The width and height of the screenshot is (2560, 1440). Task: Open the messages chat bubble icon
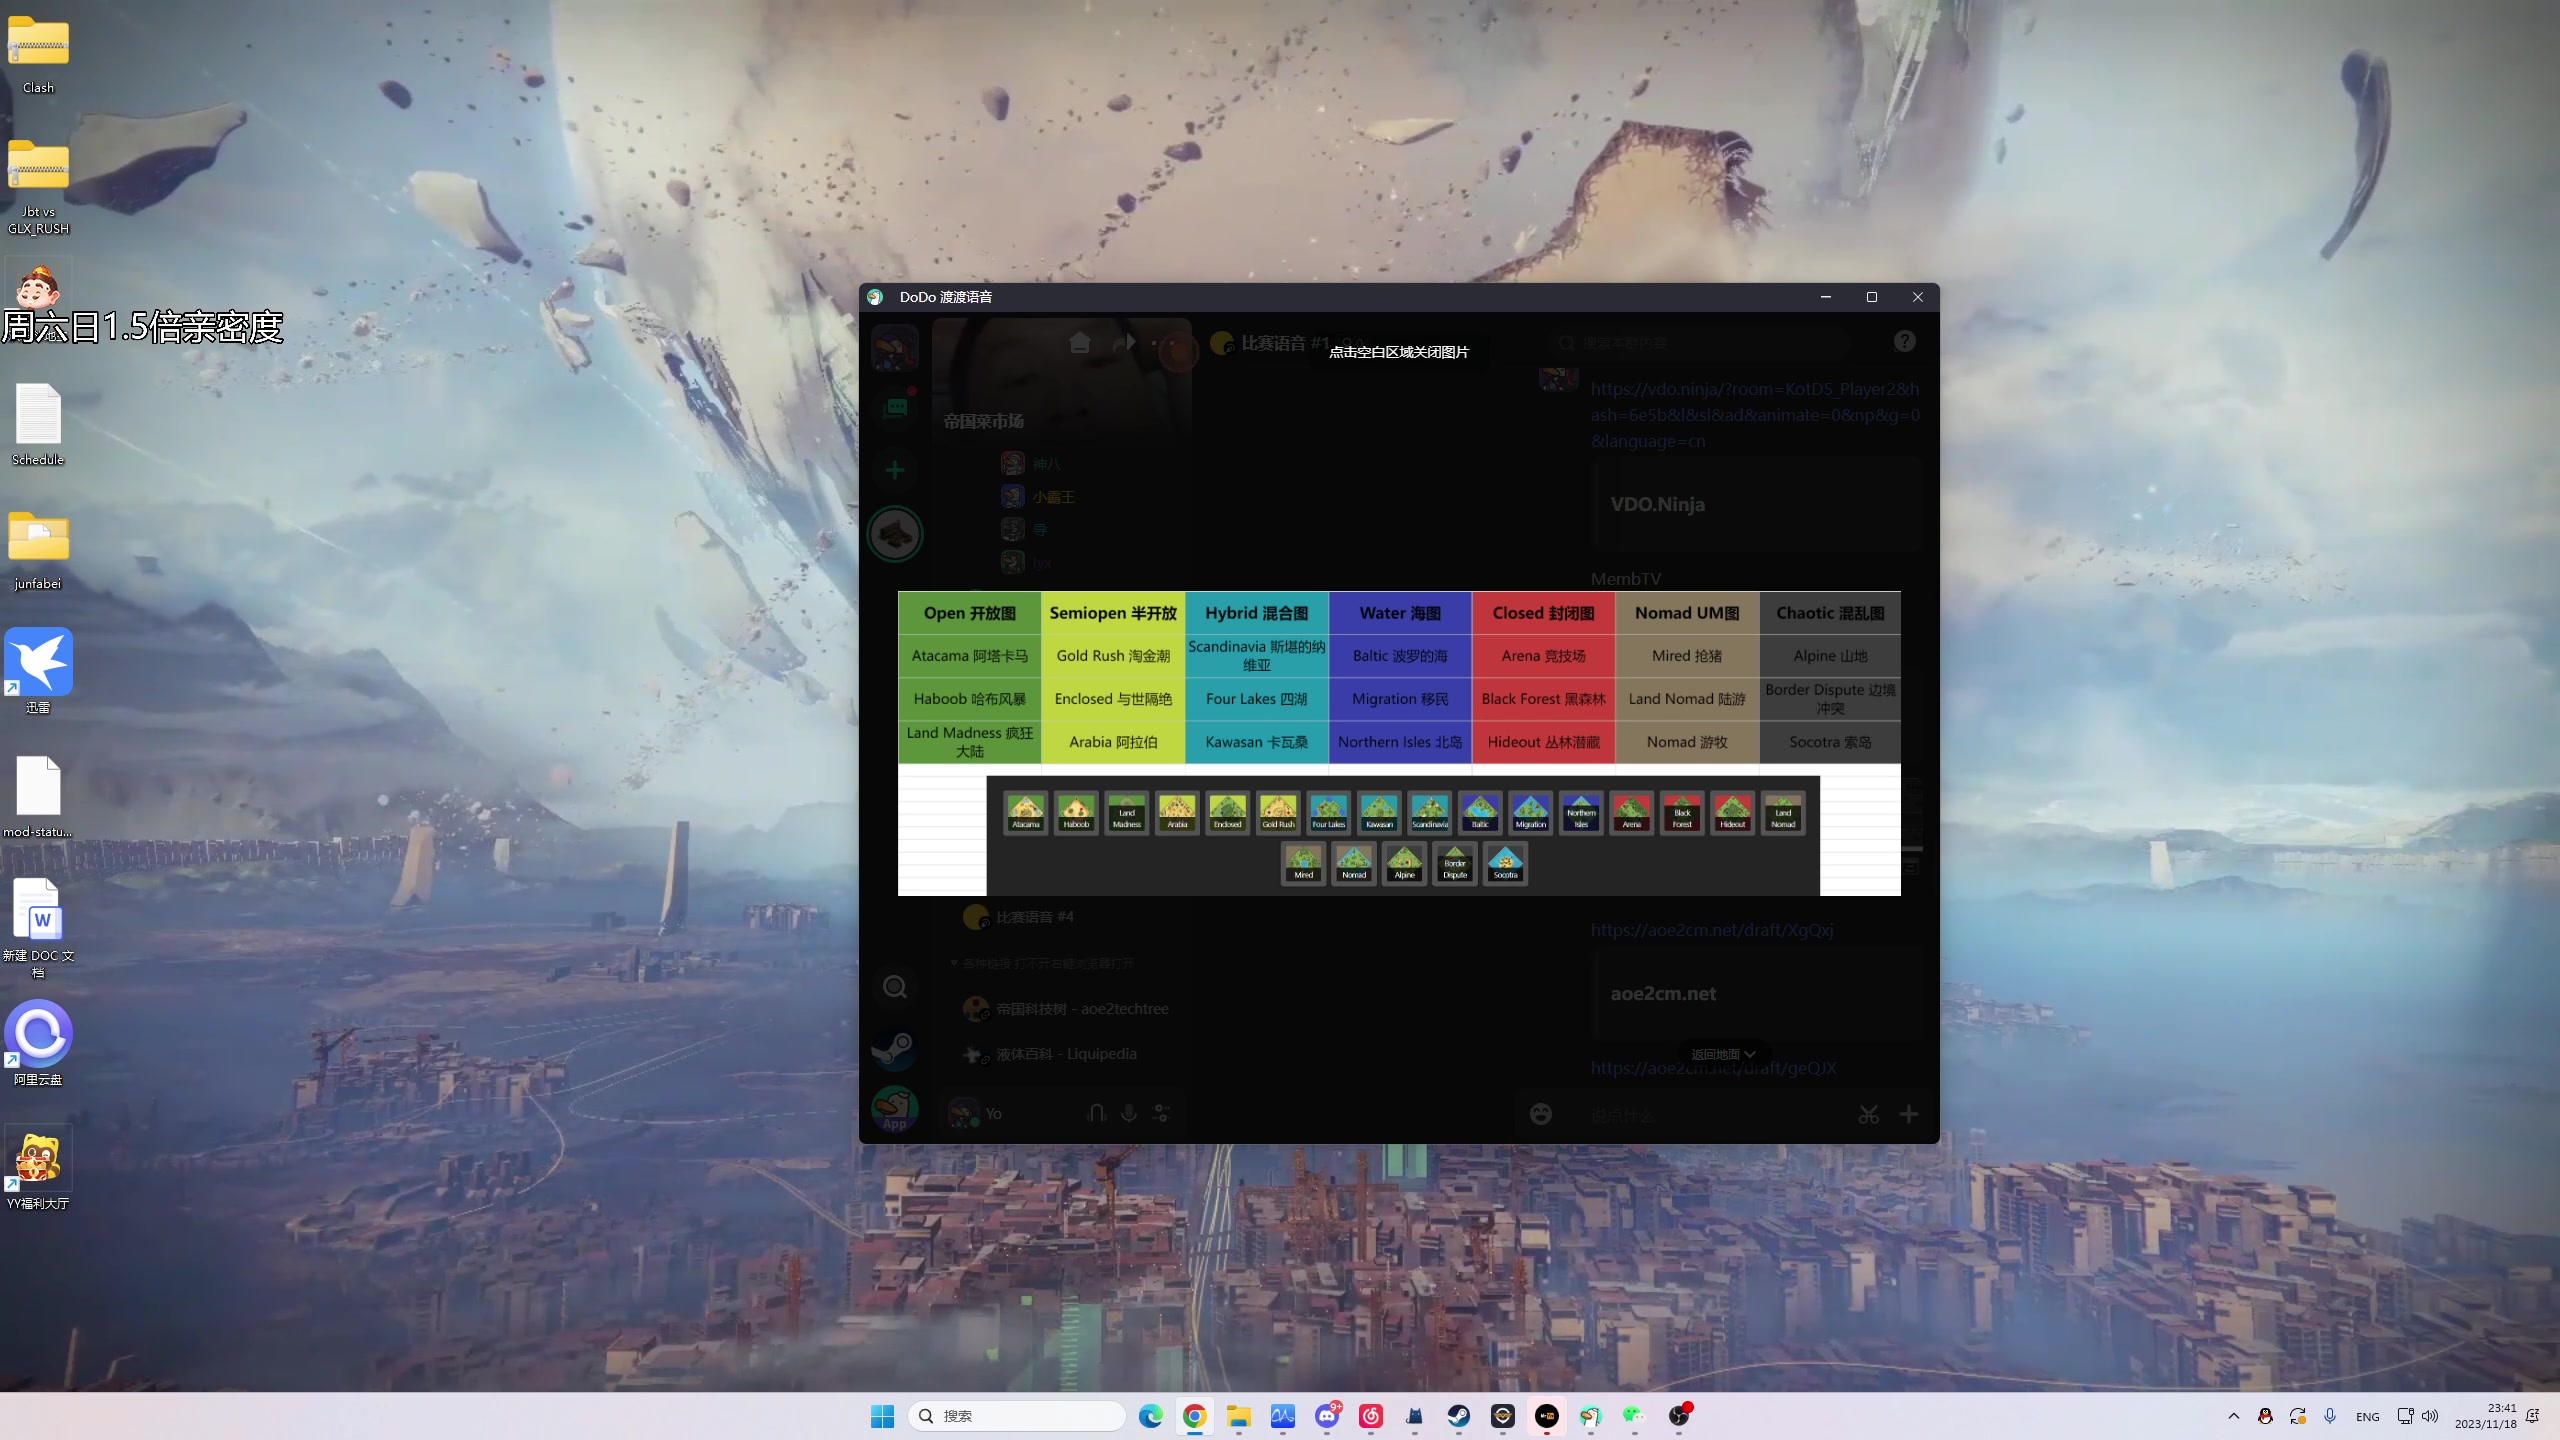coord(894,407)
